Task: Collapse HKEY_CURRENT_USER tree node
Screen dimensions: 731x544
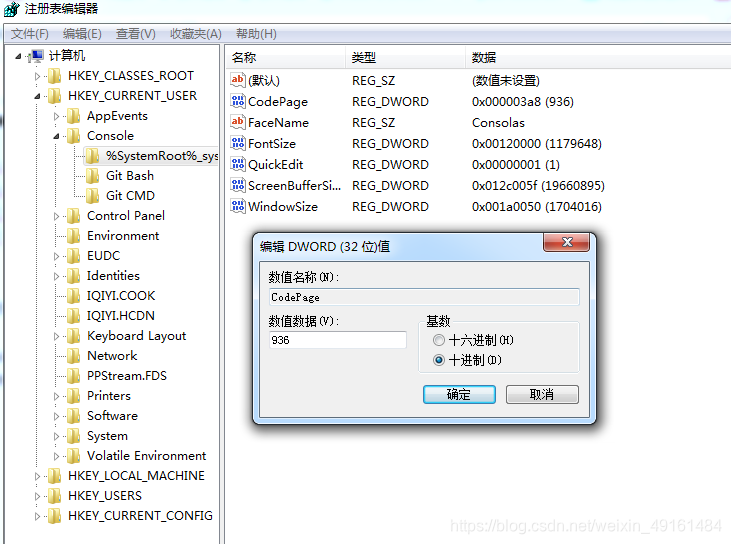Action: pos(37,96)
